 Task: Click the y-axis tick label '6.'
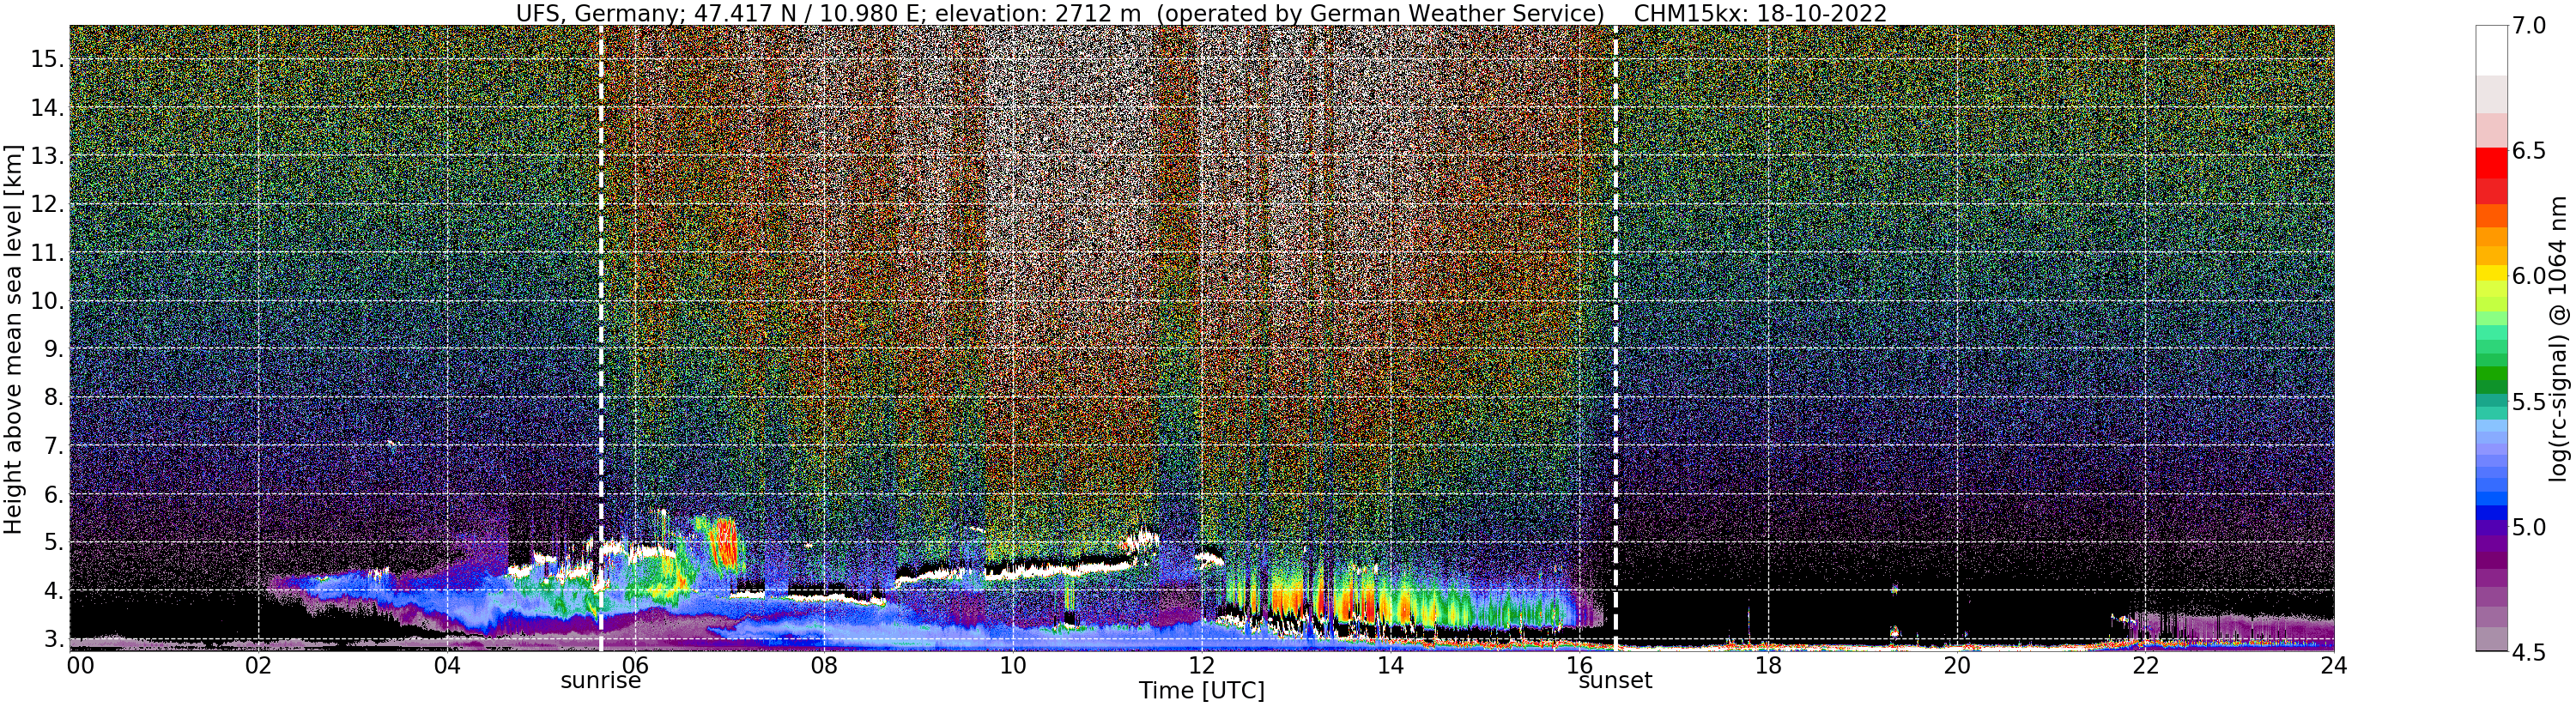point(54,494)
